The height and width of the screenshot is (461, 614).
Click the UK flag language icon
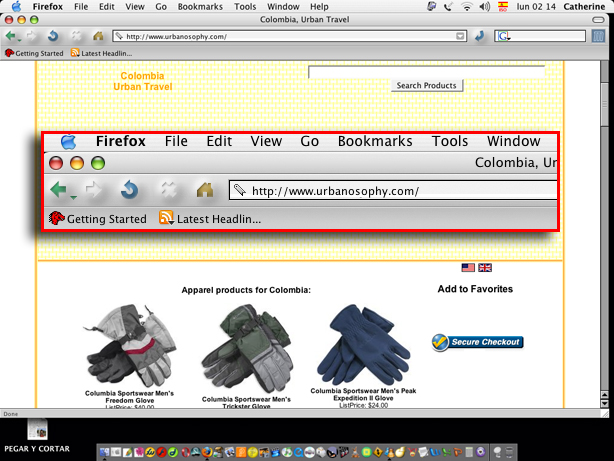(x=485, y=268)
